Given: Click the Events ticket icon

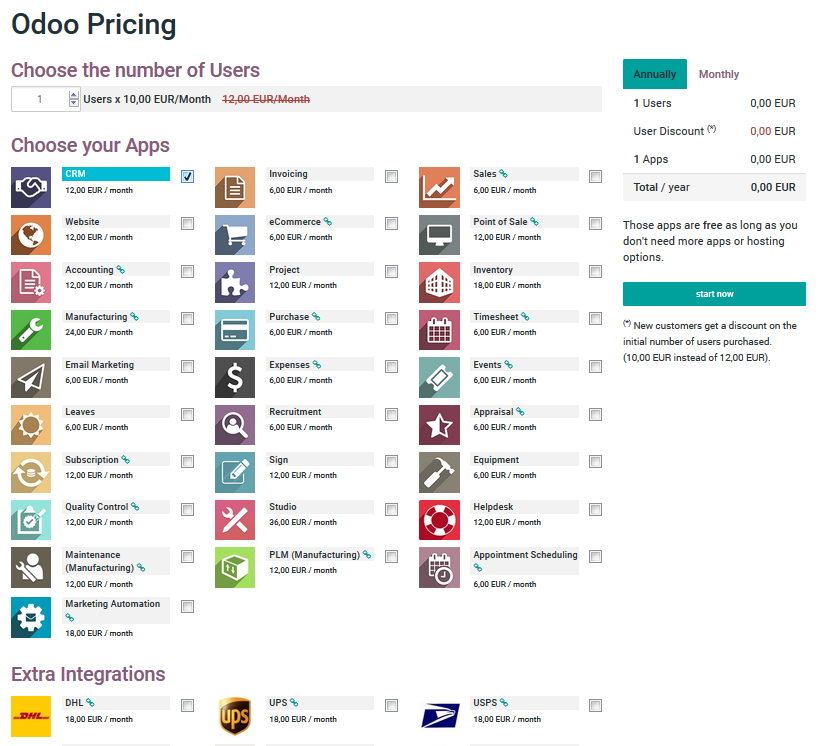Looking at the screenshot, I should [439, 377].
